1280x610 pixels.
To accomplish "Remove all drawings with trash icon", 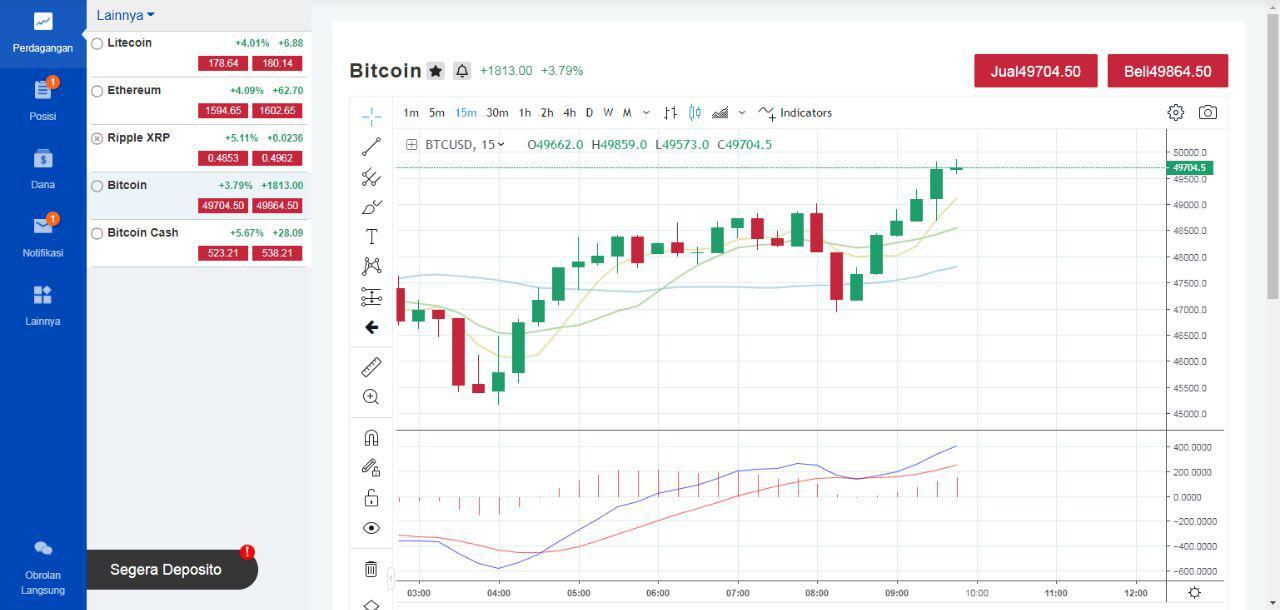I will point(371,569).
